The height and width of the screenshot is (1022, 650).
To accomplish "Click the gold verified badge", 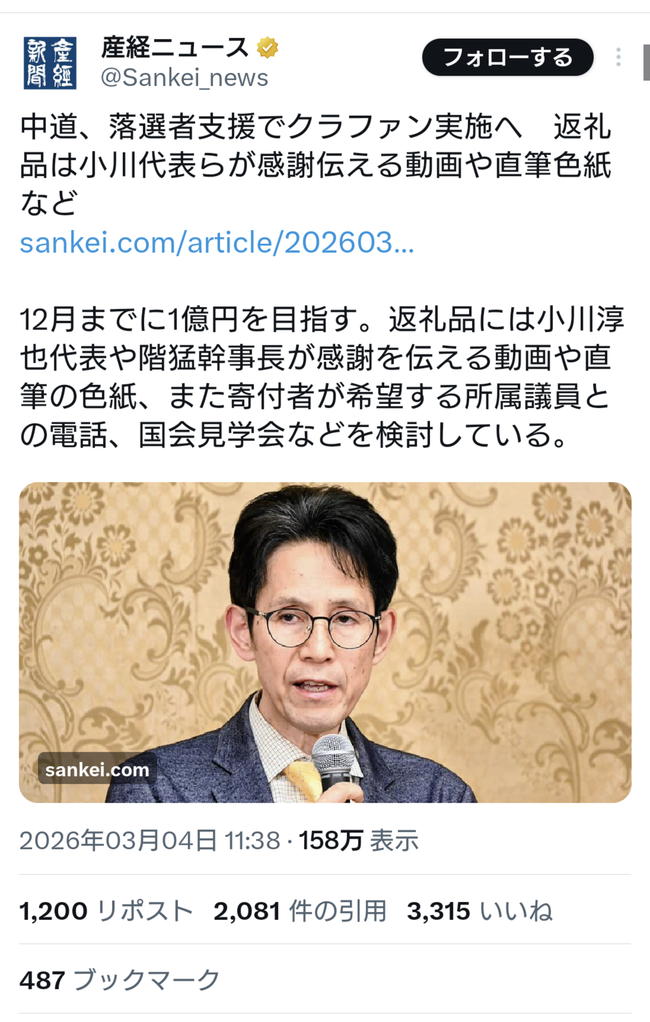I will [x=267, y=48].
